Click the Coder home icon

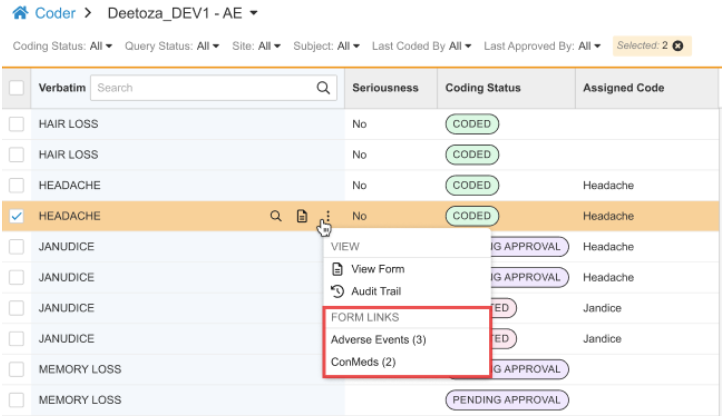click(20, 14)
